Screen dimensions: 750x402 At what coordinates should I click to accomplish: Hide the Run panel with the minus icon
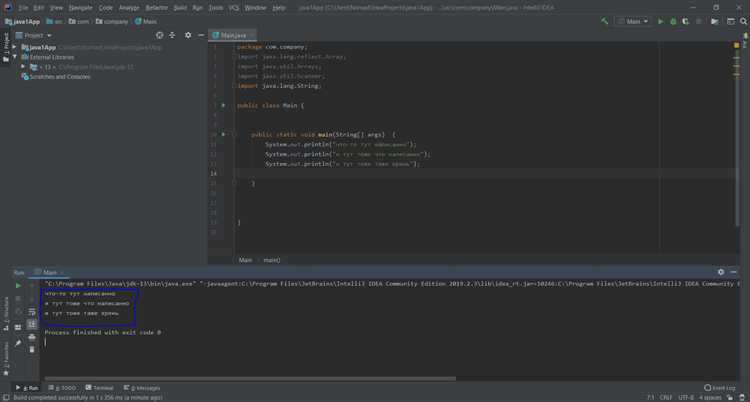pos(734,272)
